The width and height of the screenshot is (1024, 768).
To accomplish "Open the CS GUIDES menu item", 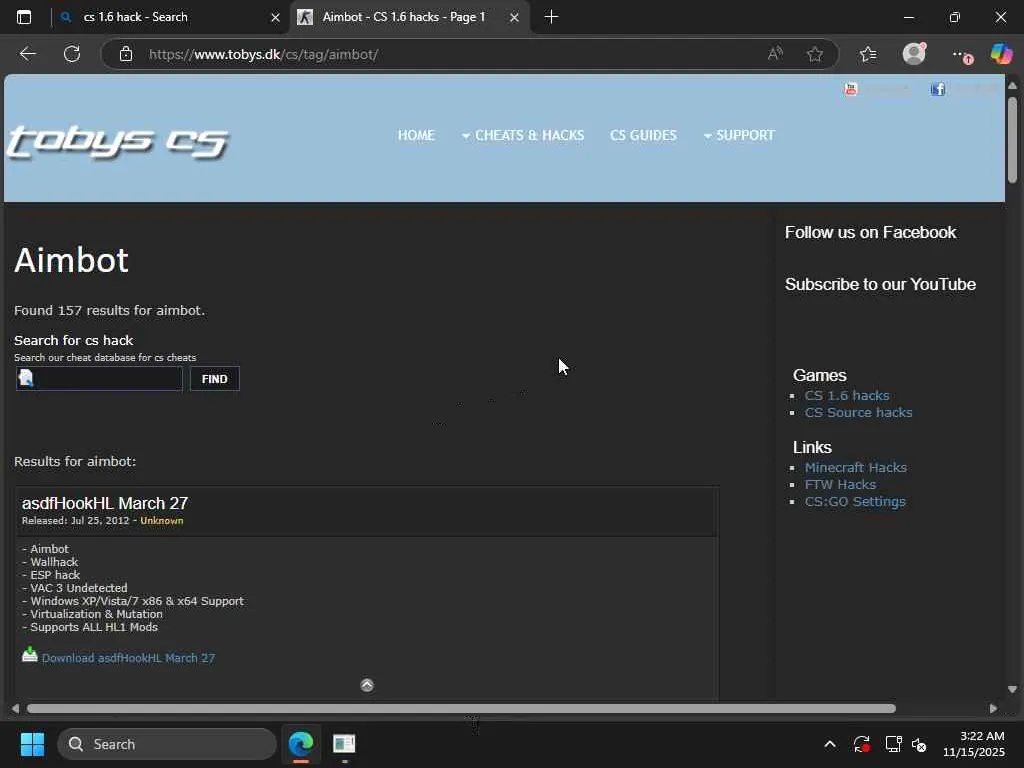I will 643,135.
